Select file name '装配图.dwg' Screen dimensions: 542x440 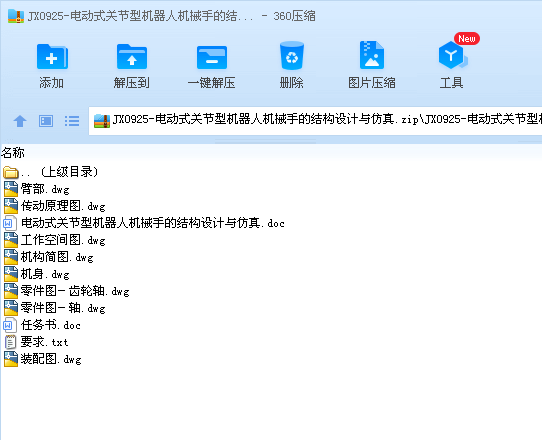point(51,359)
